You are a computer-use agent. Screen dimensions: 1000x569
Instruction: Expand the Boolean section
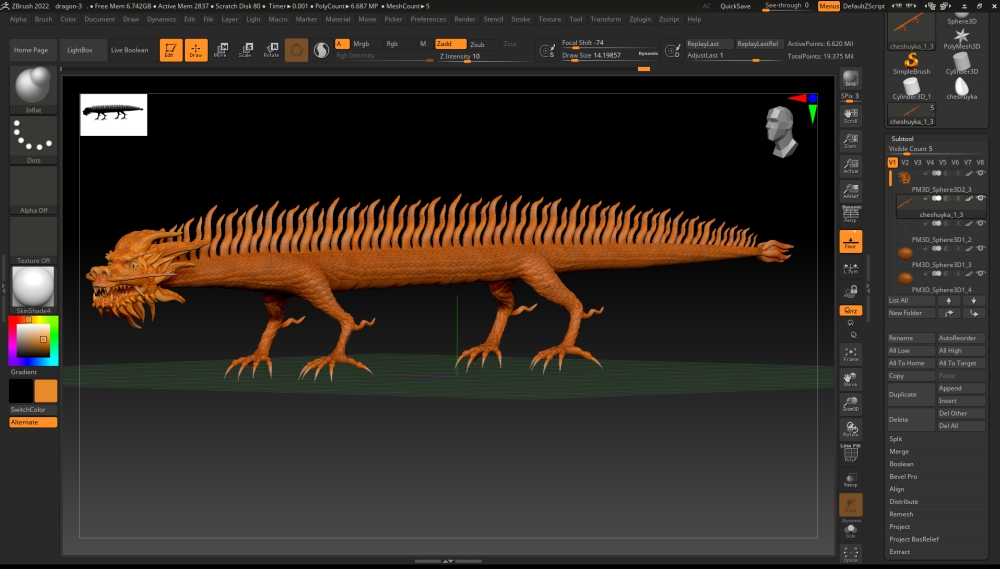(902, 464)
